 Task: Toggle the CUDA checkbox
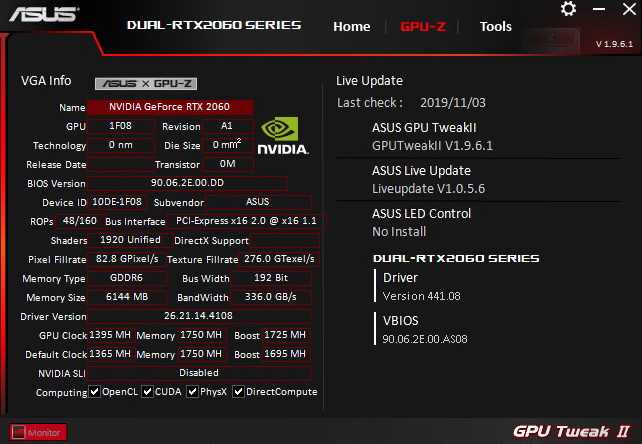[x=147, y=392]
